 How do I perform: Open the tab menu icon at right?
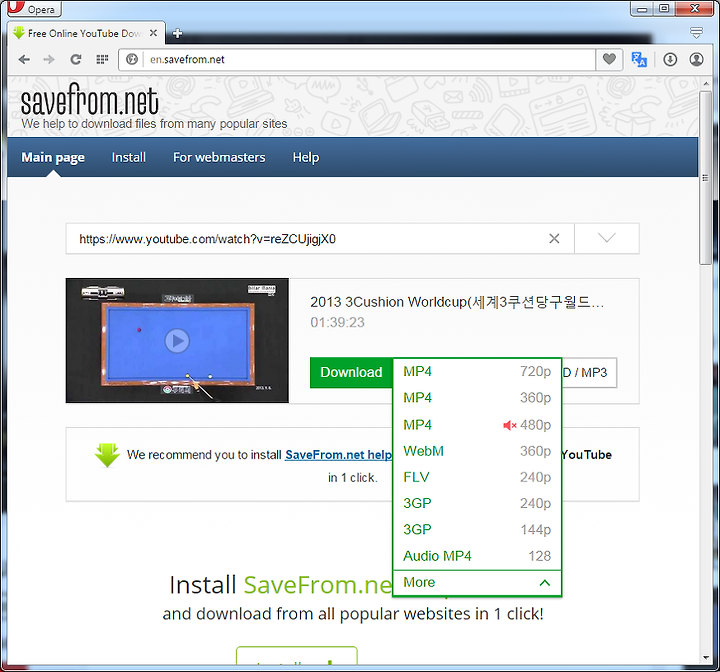[x=696, y=33]
